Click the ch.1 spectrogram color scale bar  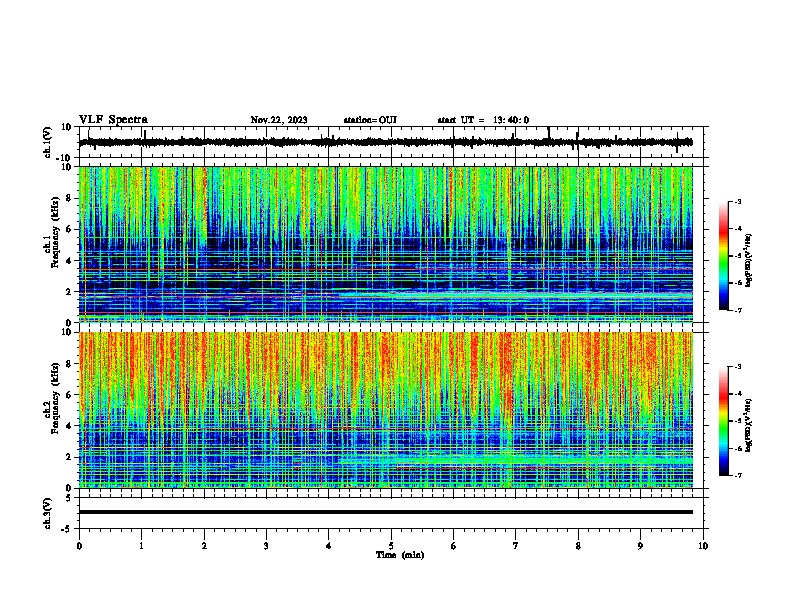(724, 256)
